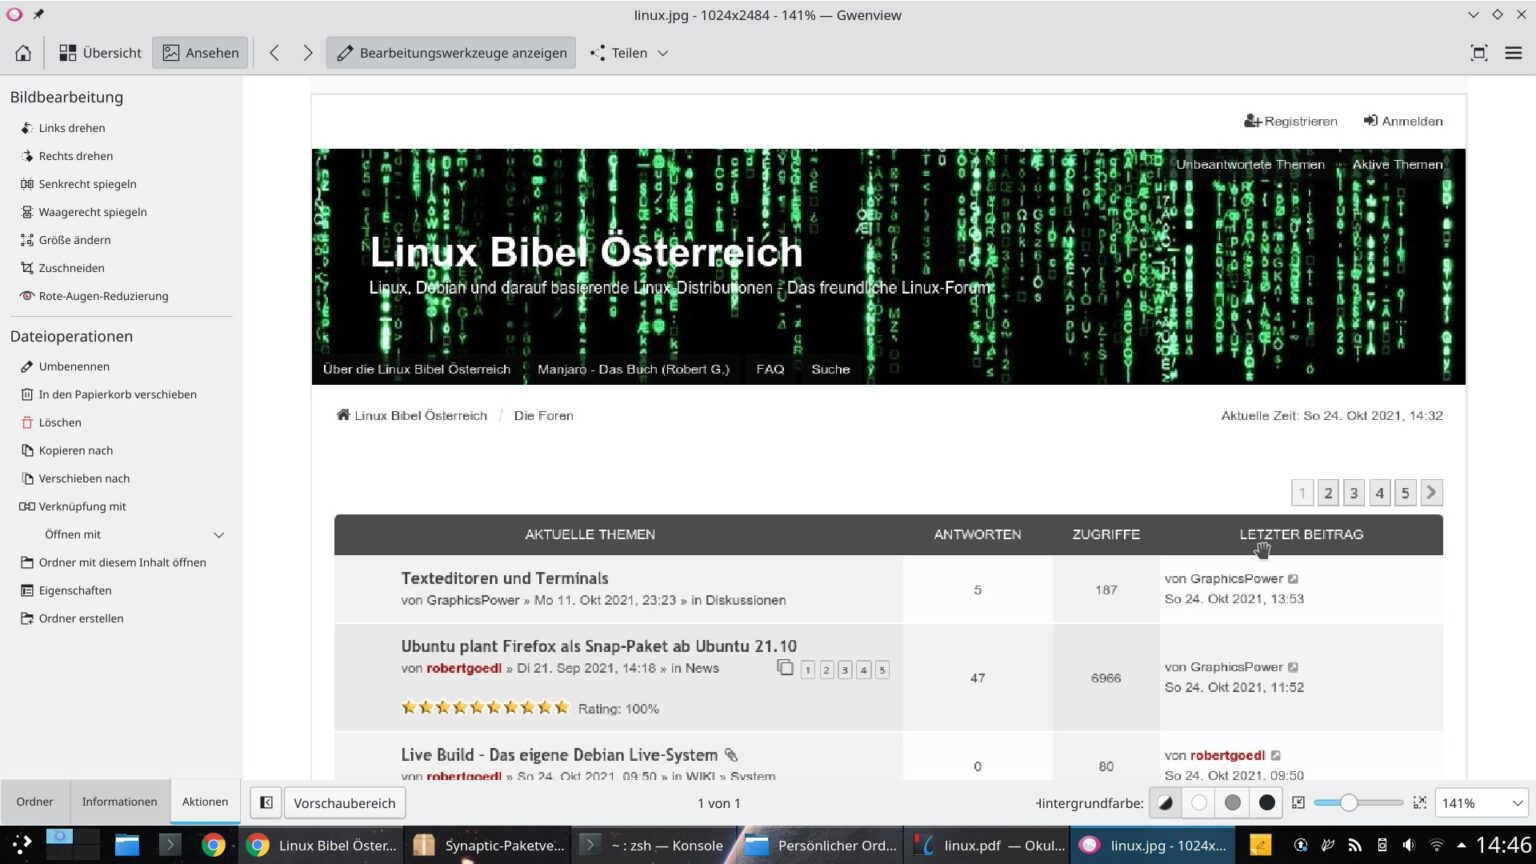Open Größe ändern to resize the image
The height and width of the screenshot is (864, 1536).
tap(73, 240)
